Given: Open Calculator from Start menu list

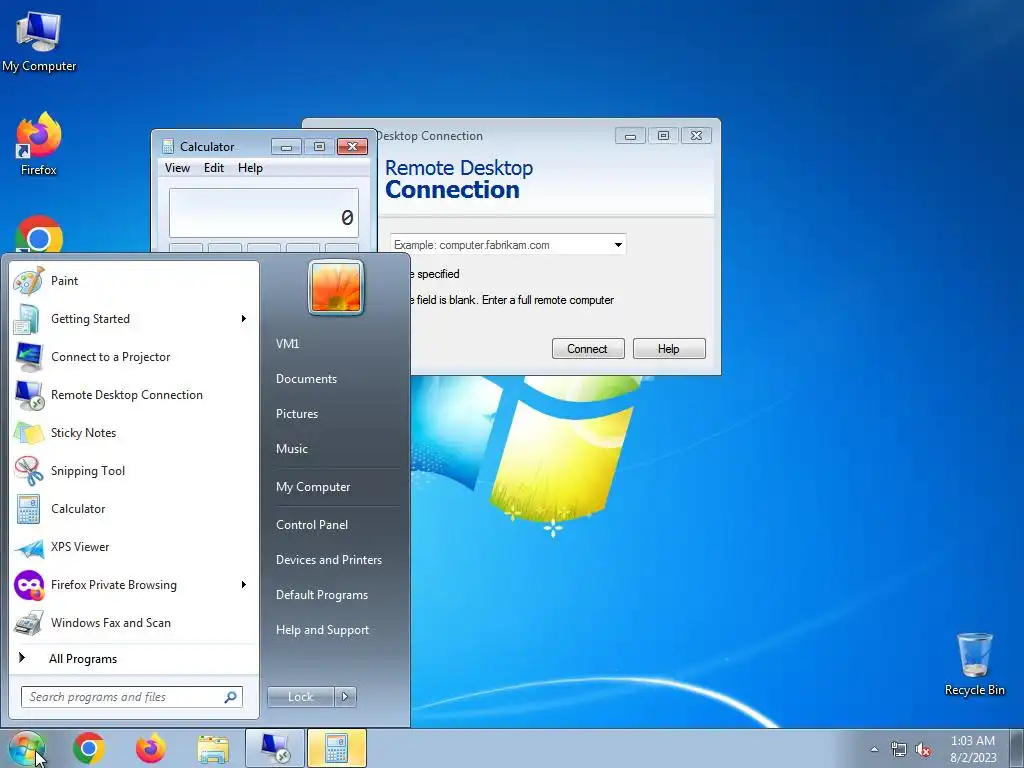Looking at the screenshot, I should (134, 509).
